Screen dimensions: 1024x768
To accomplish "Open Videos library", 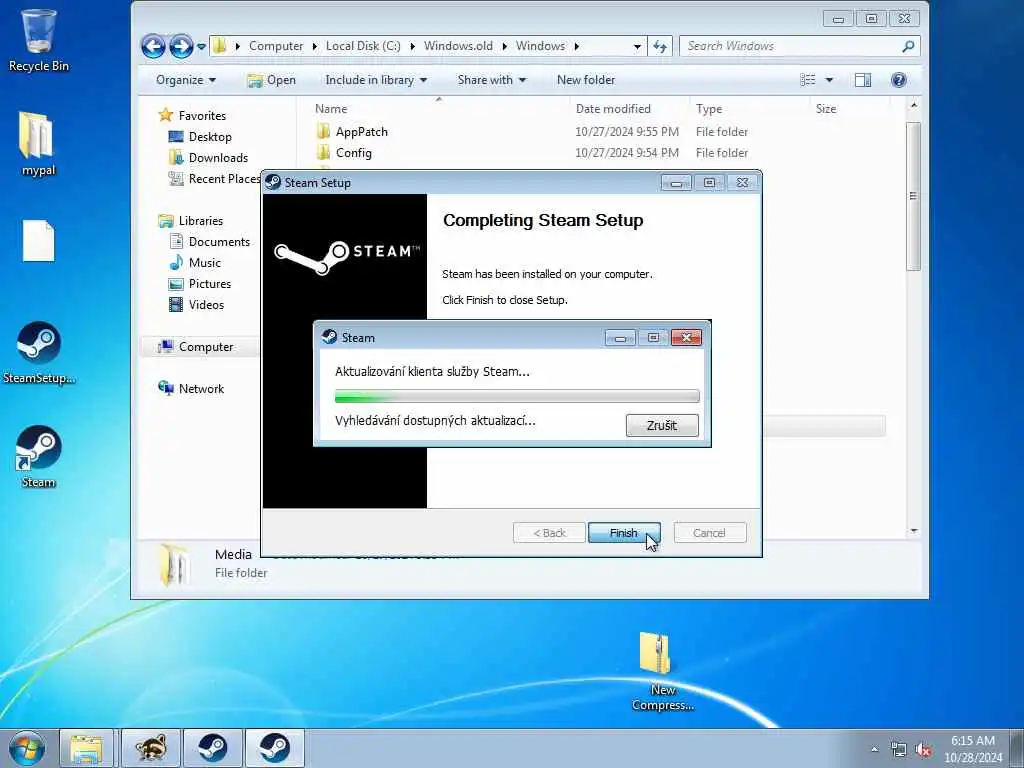I will click(x=197, y=304).
